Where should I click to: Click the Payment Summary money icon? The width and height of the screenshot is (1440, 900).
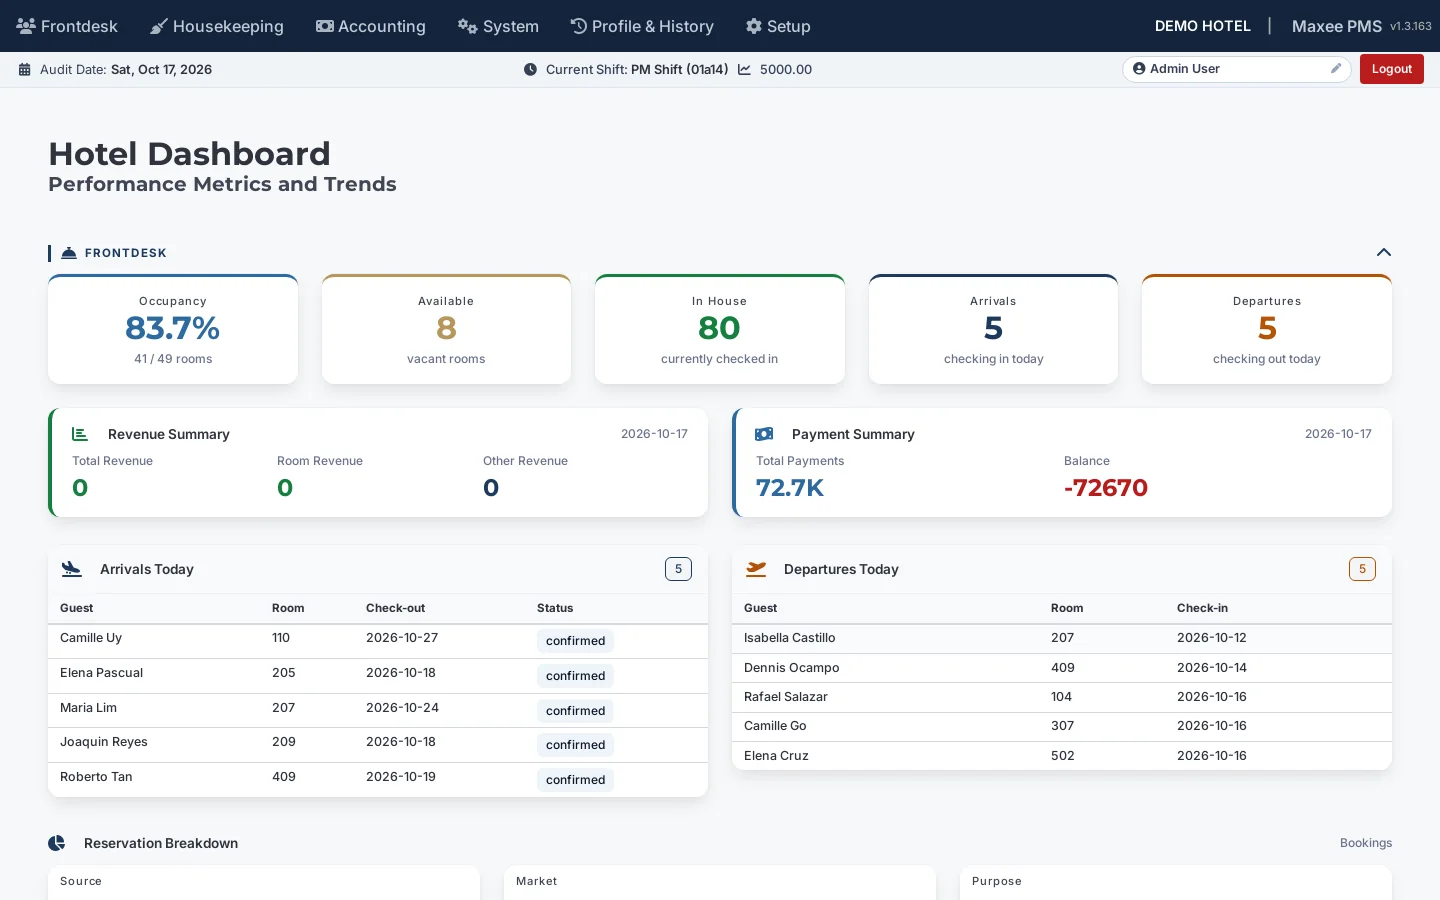click(x=764, y=434)
